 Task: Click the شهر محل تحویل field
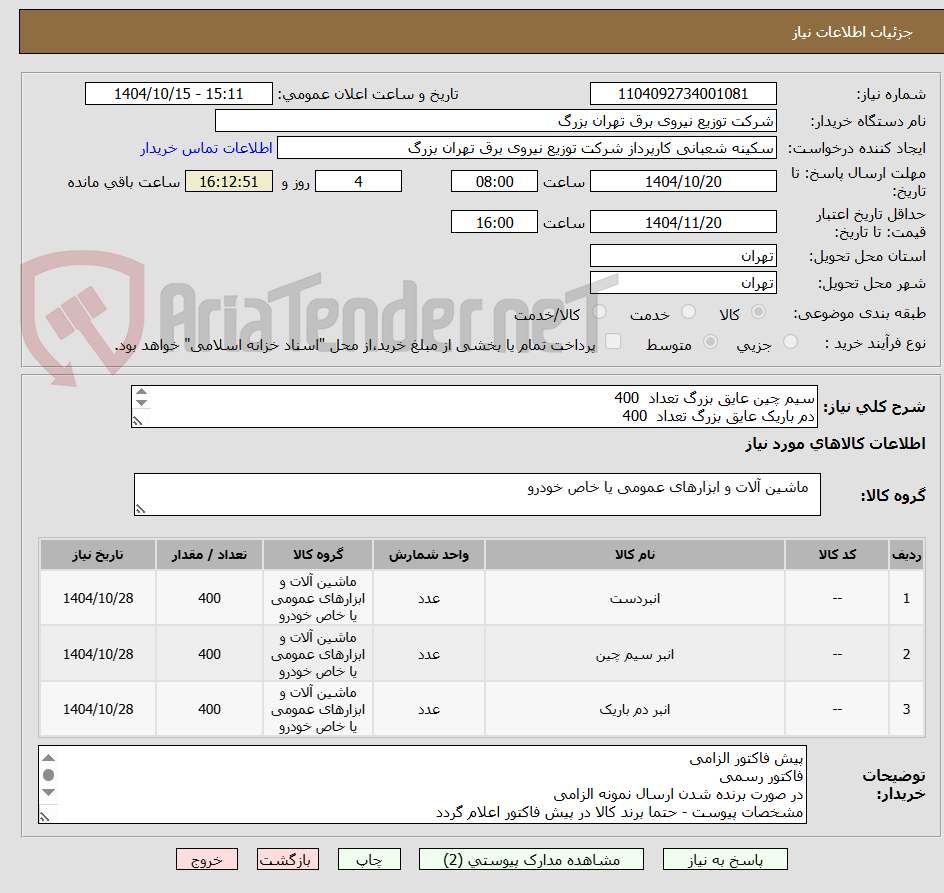[683, 283]
